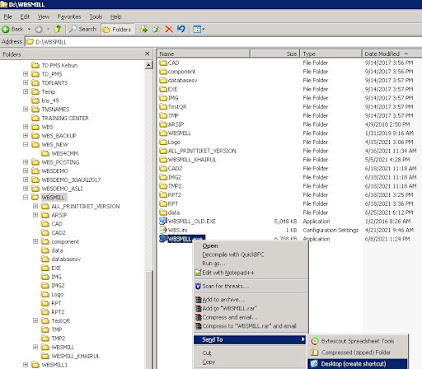Click the red Delete icon
The height and width of the screenshot is (369, 422).
pos(169,29)
